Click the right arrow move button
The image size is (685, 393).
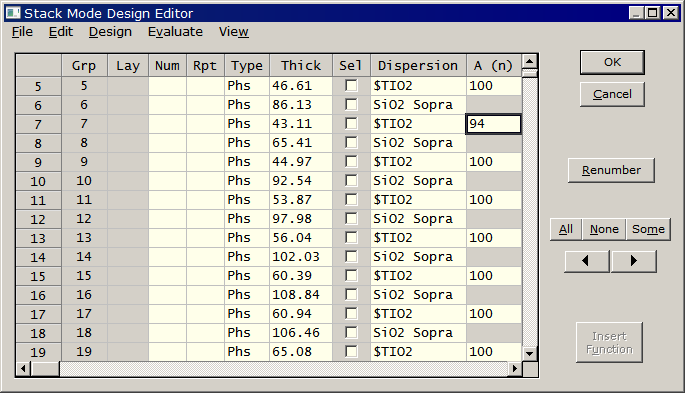click(x=633, y=261)
